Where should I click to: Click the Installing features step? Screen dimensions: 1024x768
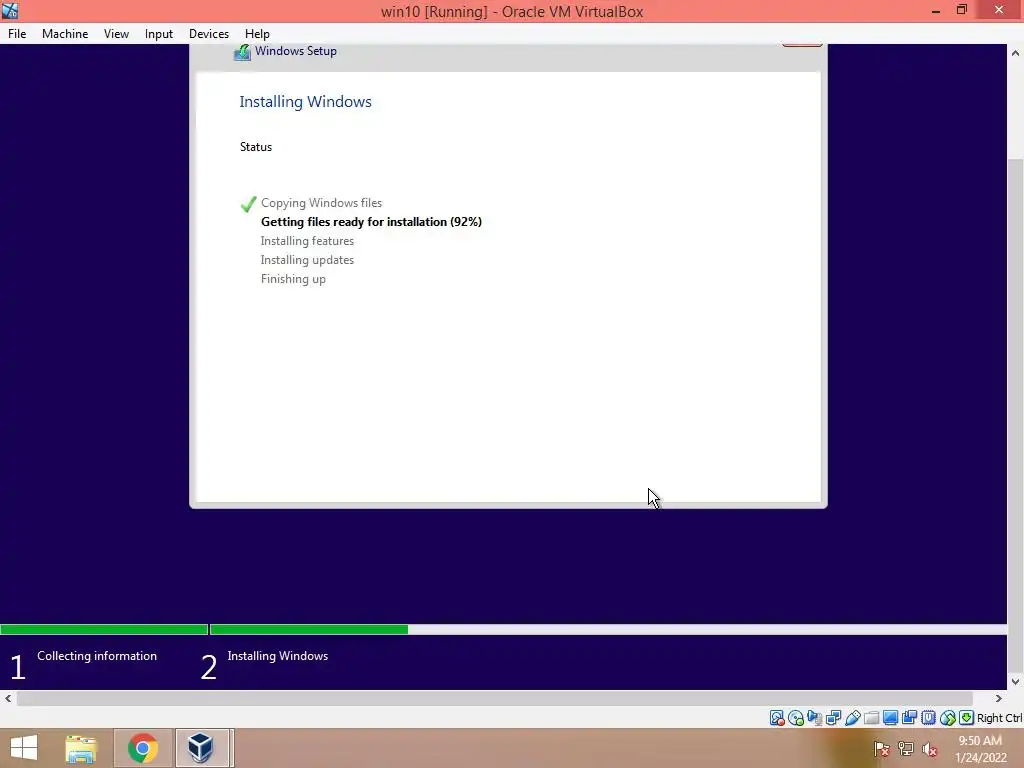pos(308,241)
